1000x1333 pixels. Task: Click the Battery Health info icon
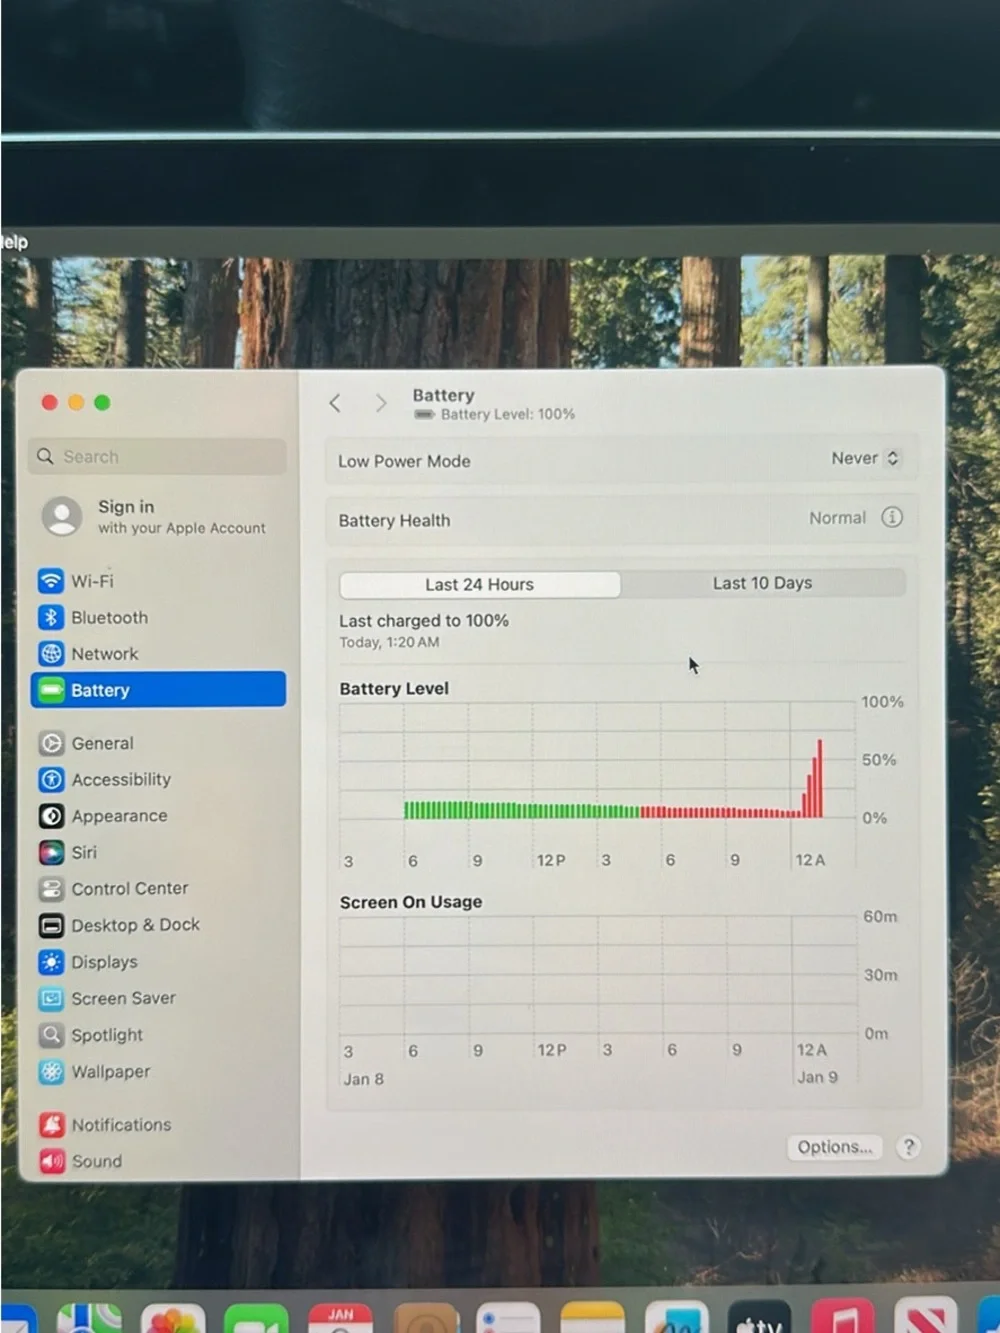pyautogui.click(x=892, y=517)
